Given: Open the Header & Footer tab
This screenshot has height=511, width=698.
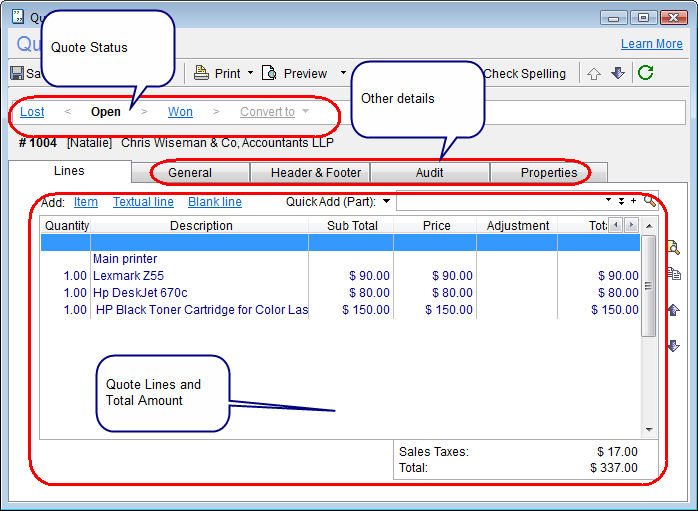Looking at the screenshot, I should click(316, 173).
